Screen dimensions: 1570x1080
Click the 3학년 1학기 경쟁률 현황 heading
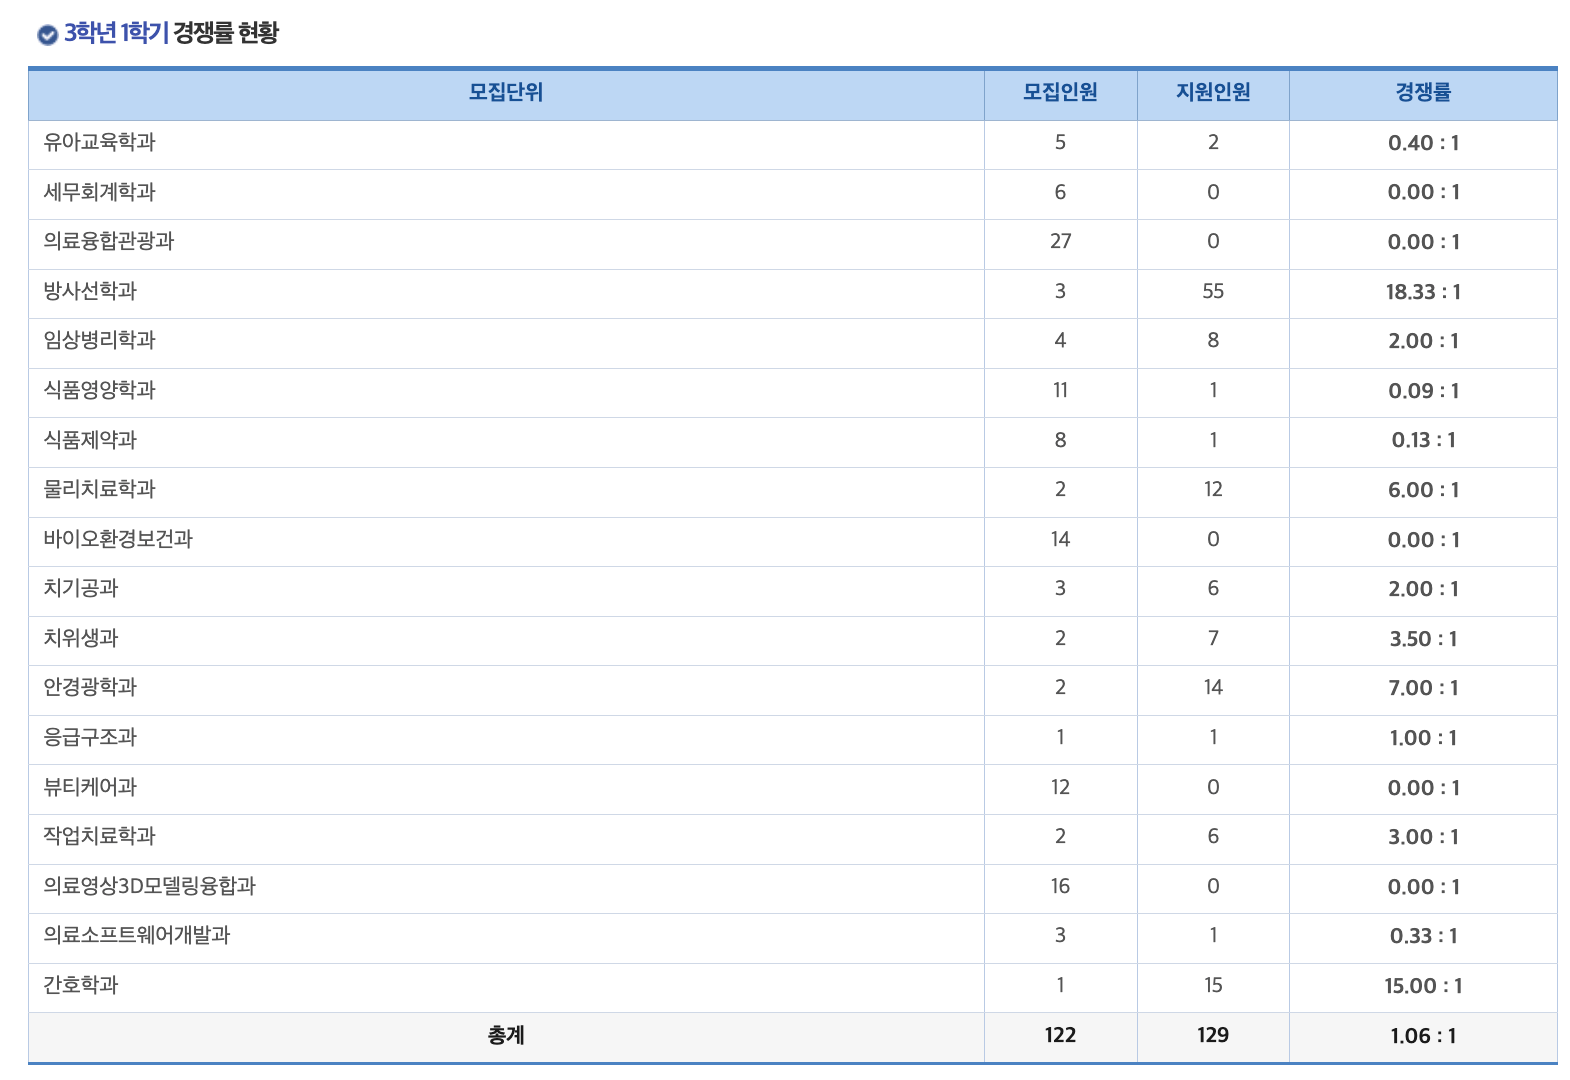[171, 33]
